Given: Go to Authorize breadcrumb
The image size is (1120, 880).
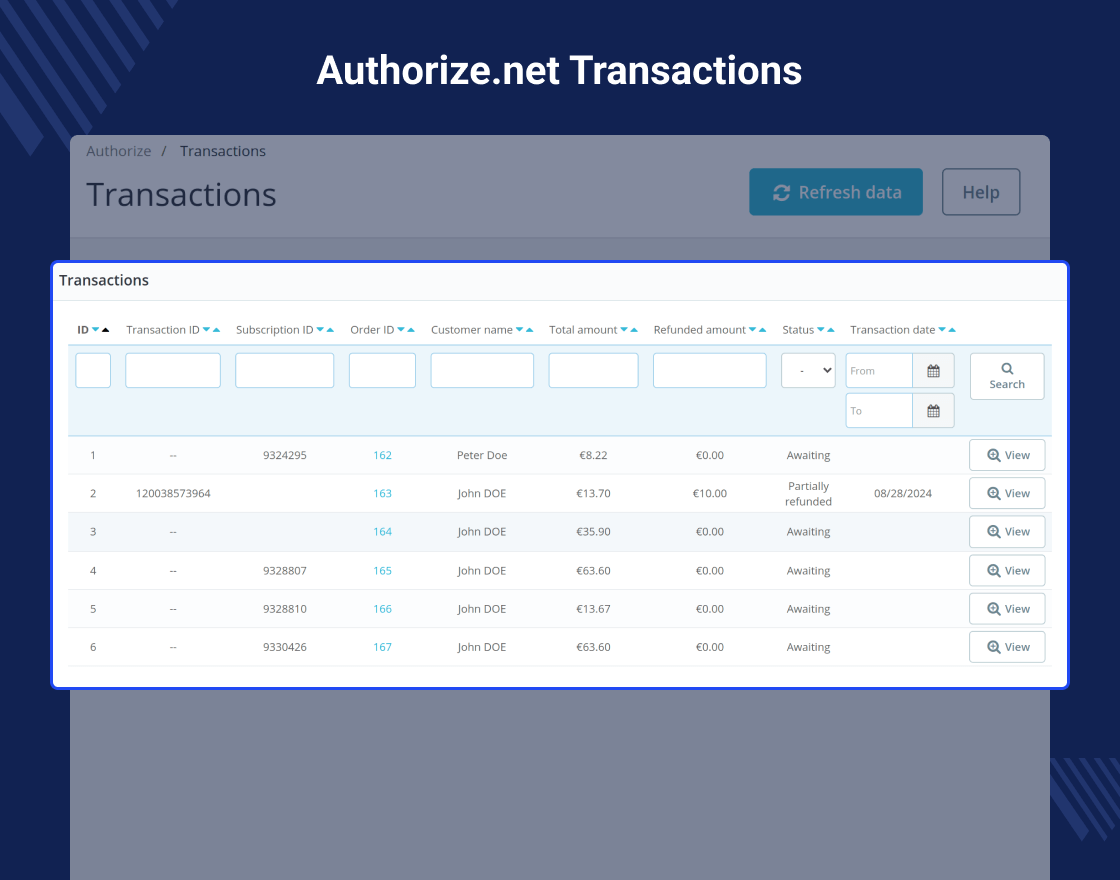Looking at the screenshot, I should click(119, 151).
